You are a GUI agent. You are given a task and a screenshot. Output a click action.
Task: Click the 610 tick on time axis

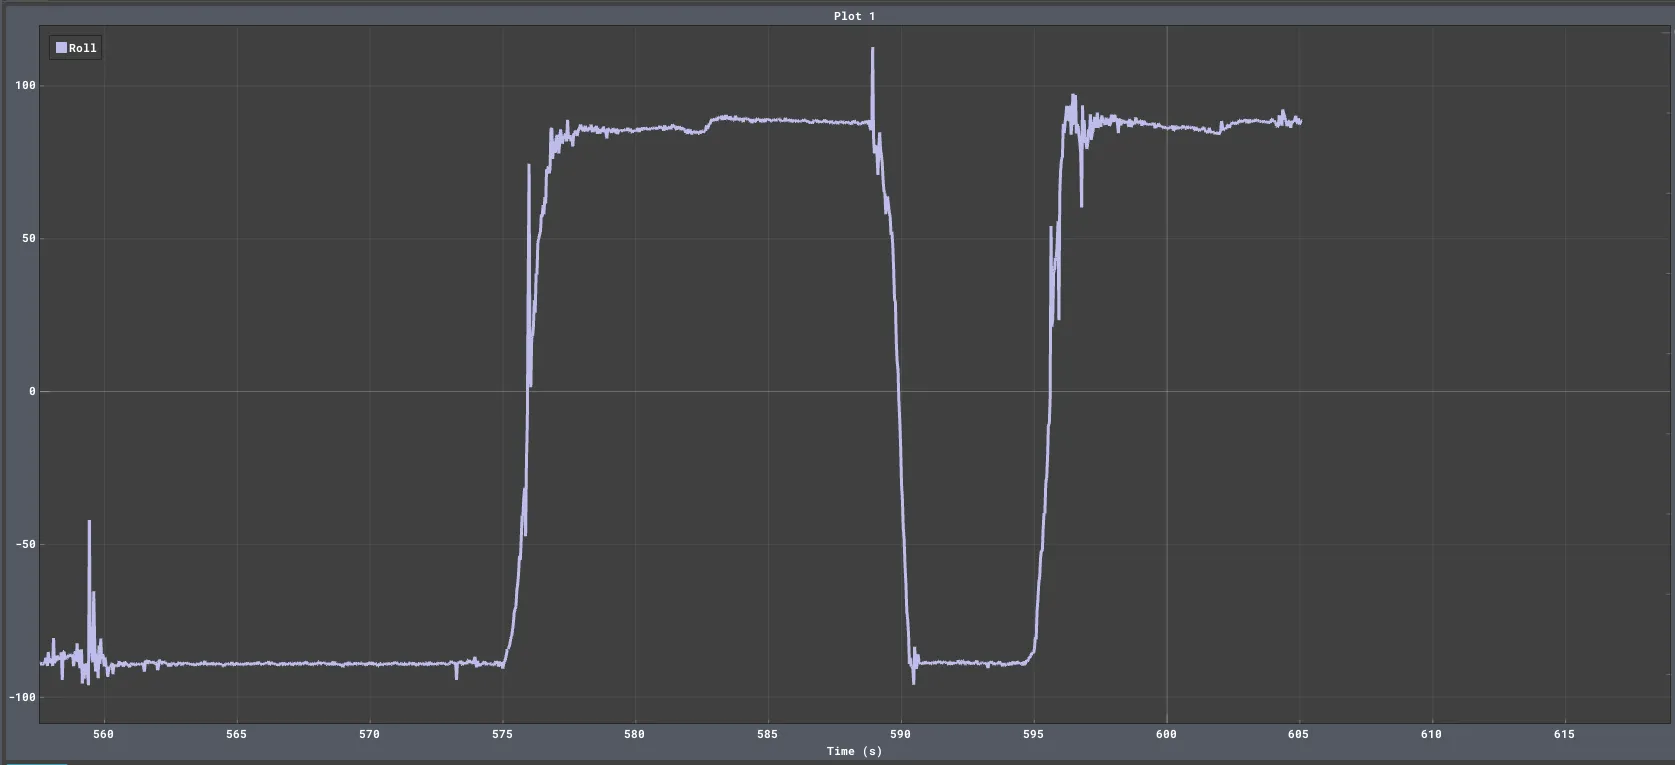coord(1431,734)
